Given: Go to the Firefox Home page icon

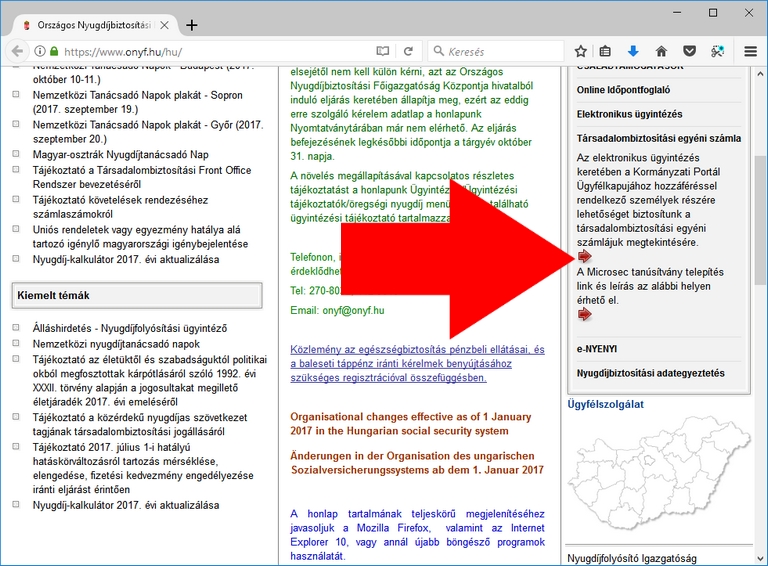Looking at the screenshot, I should point(661,51).
